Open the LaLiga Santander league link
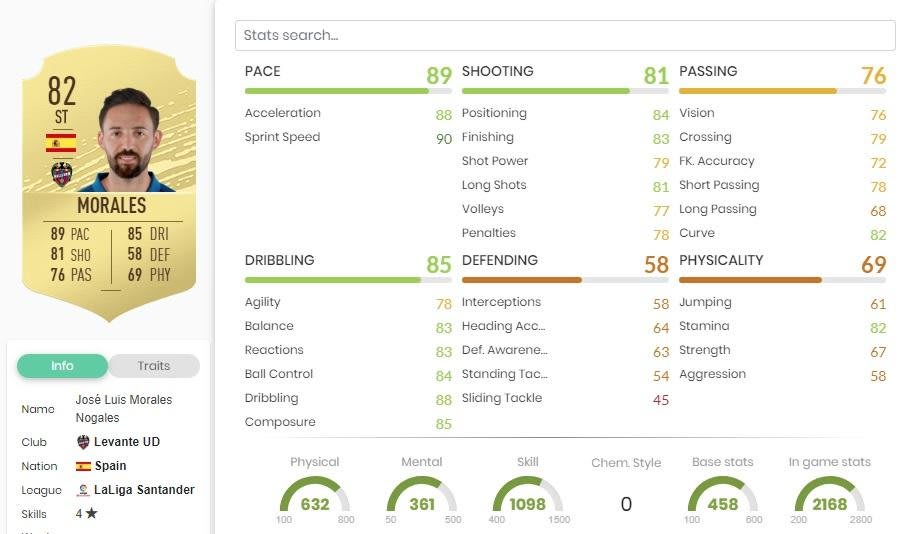 point(144,490)
